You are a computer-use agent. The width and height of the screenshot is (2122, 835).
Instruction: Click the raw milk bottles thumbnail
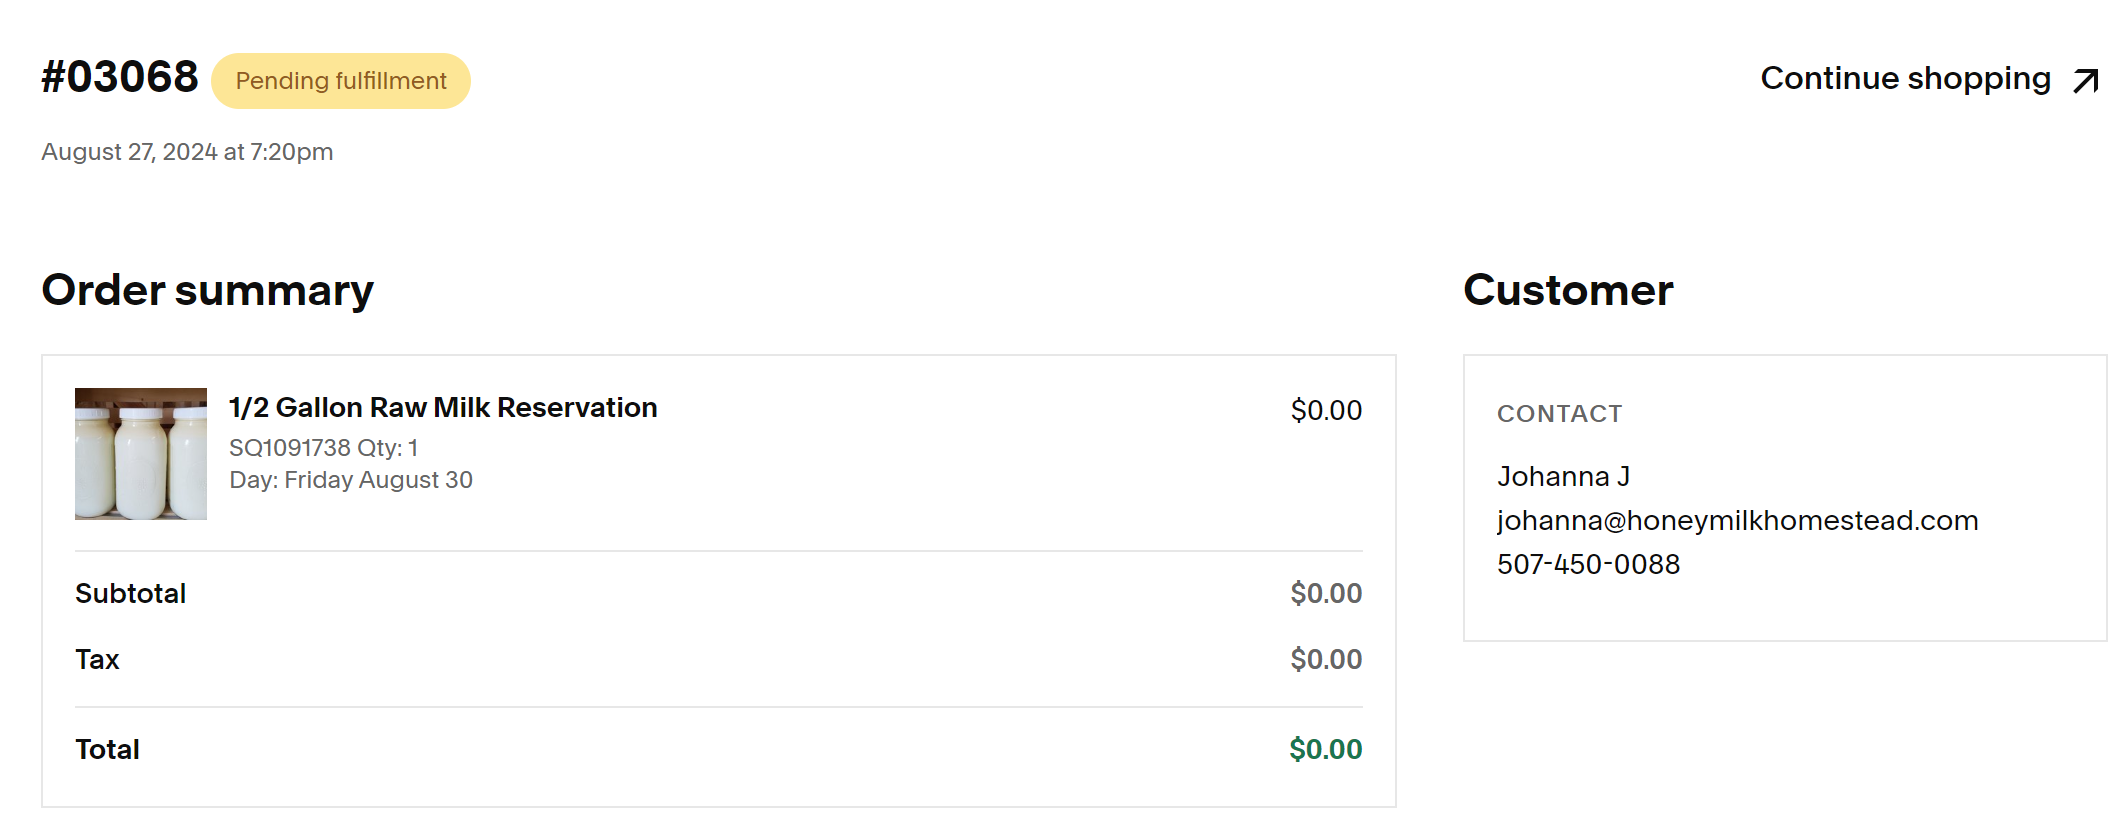point(141,454)
